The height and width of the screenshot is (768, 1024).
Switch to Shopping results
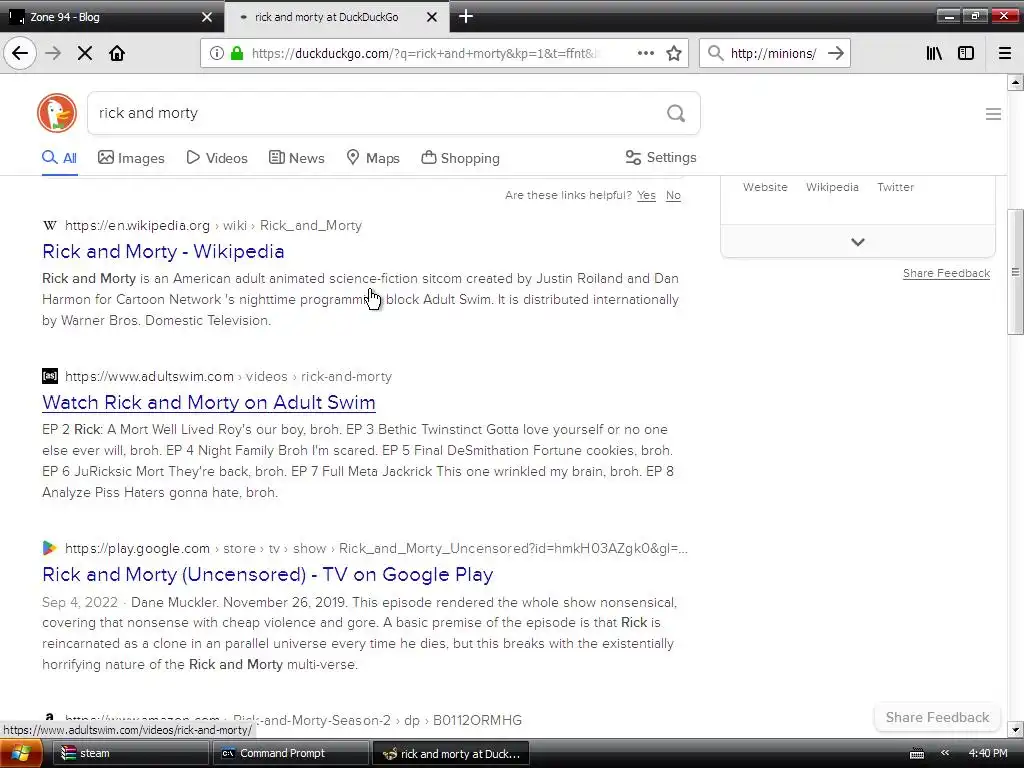tap(460, 158)
